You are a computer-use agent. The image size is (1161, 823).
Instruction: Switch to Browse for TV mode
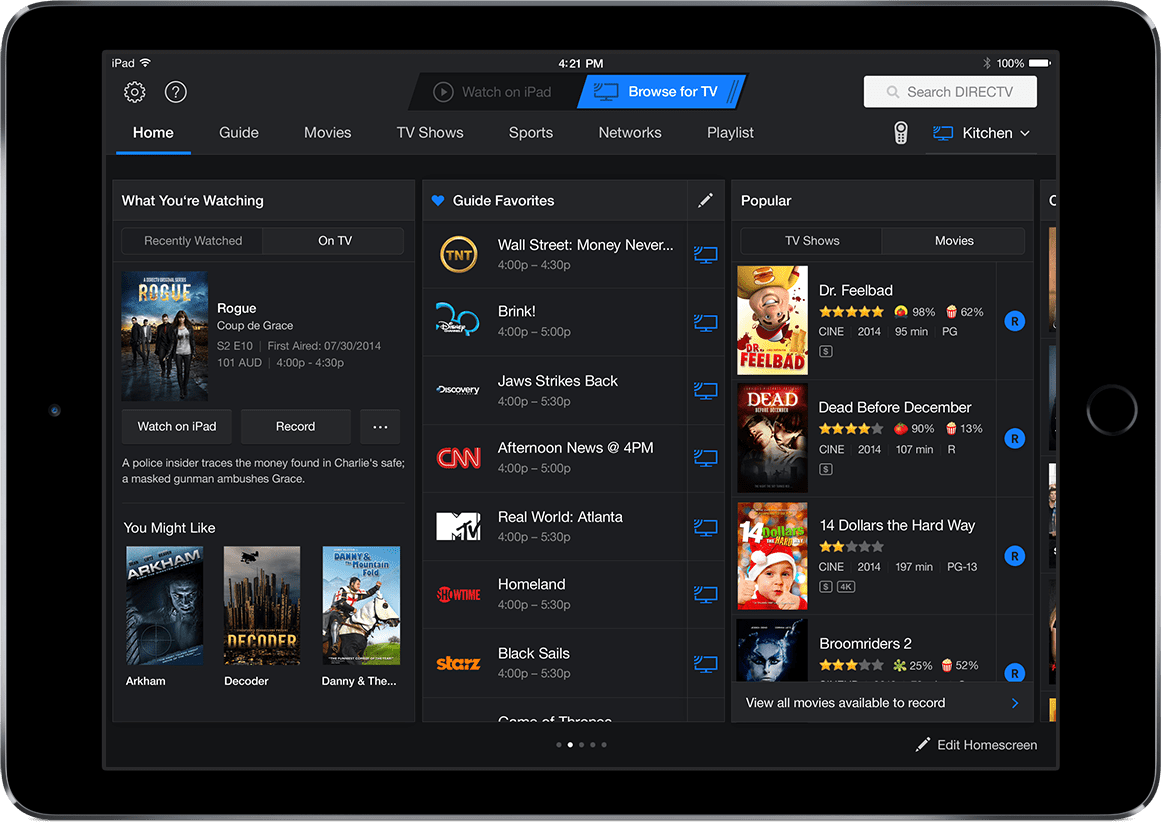(x=661, y=92)
